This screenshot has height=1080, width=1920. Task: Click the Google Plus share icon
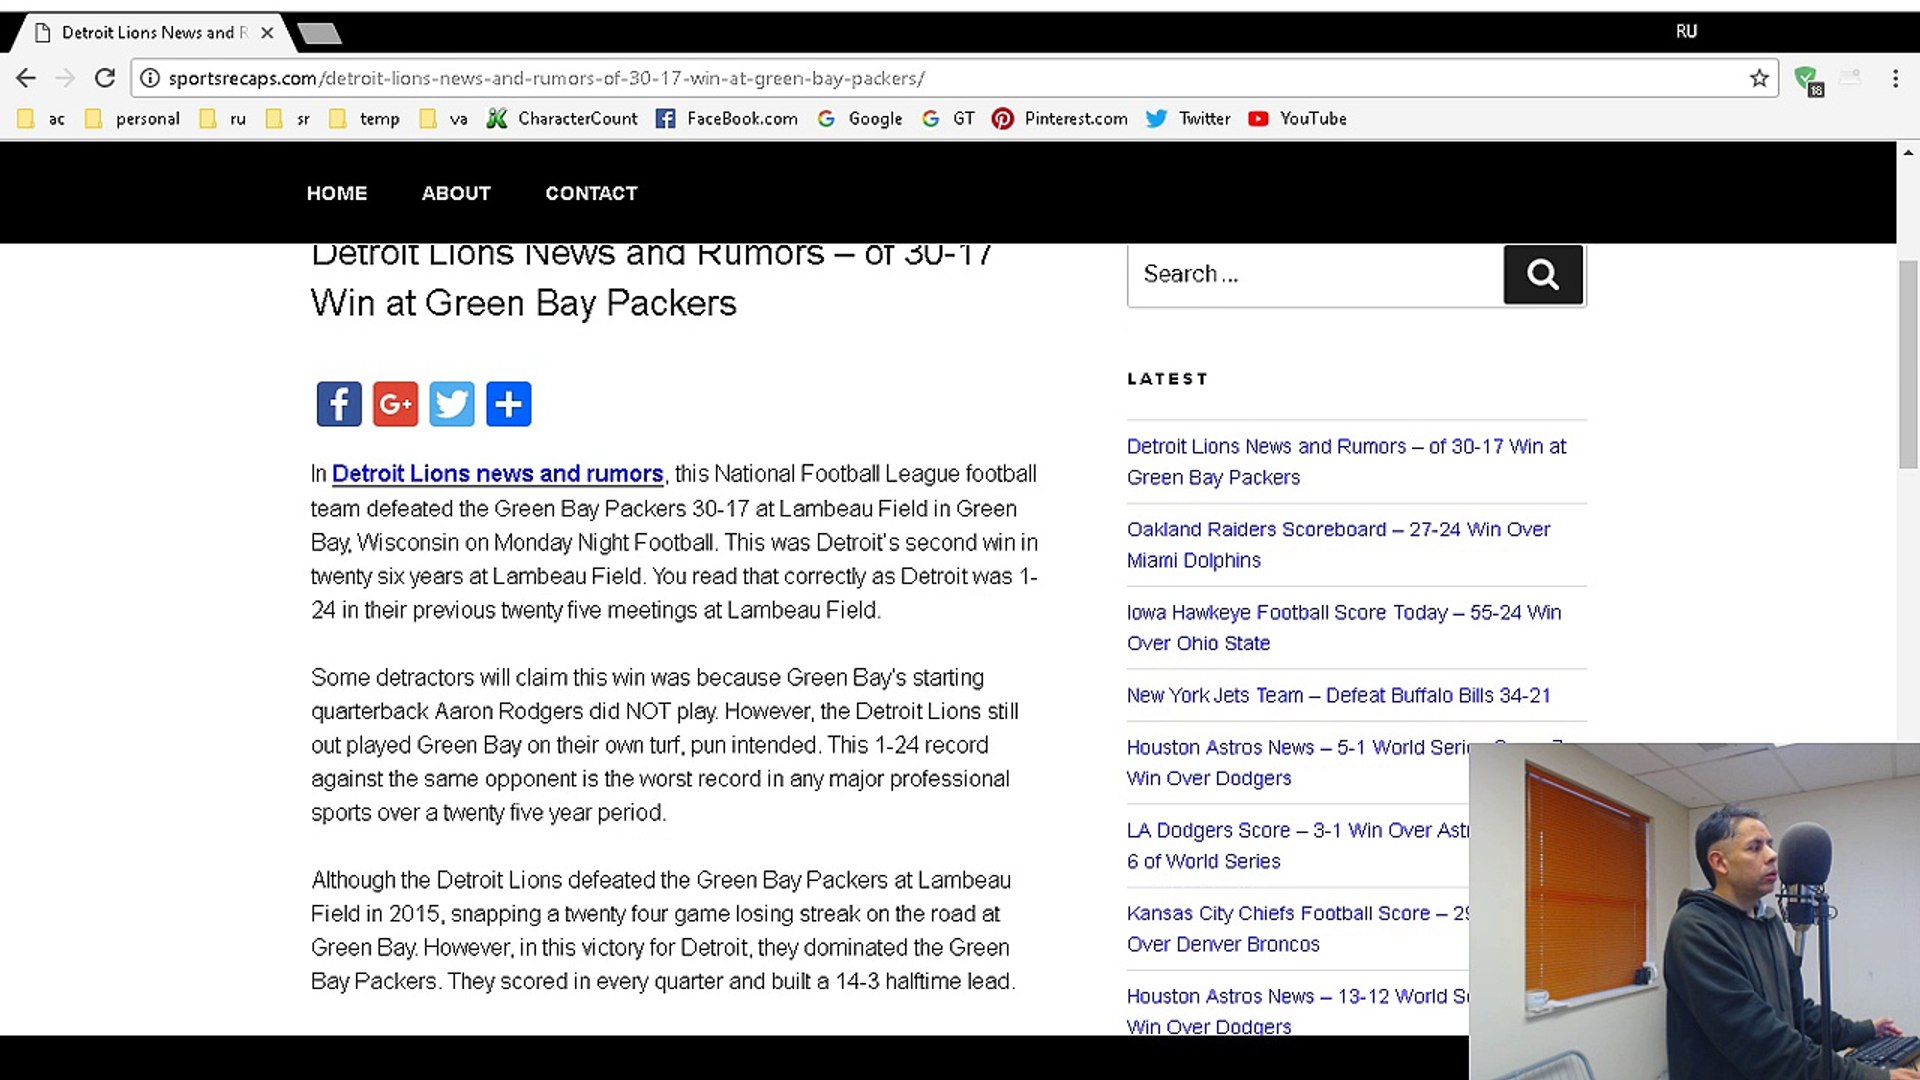(395, 404)
